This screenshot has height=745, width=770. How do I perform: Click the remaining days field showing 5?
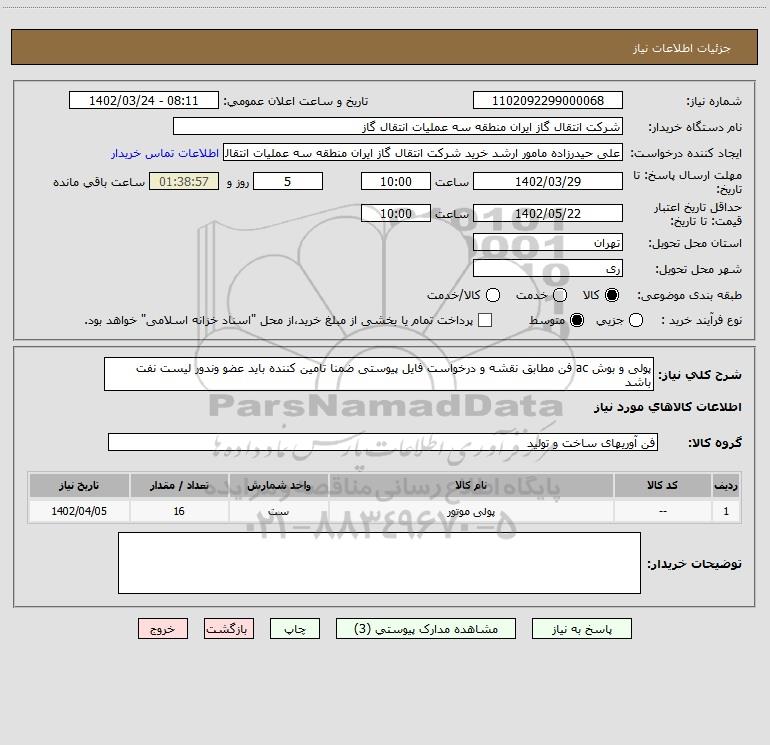pos(288,181)
